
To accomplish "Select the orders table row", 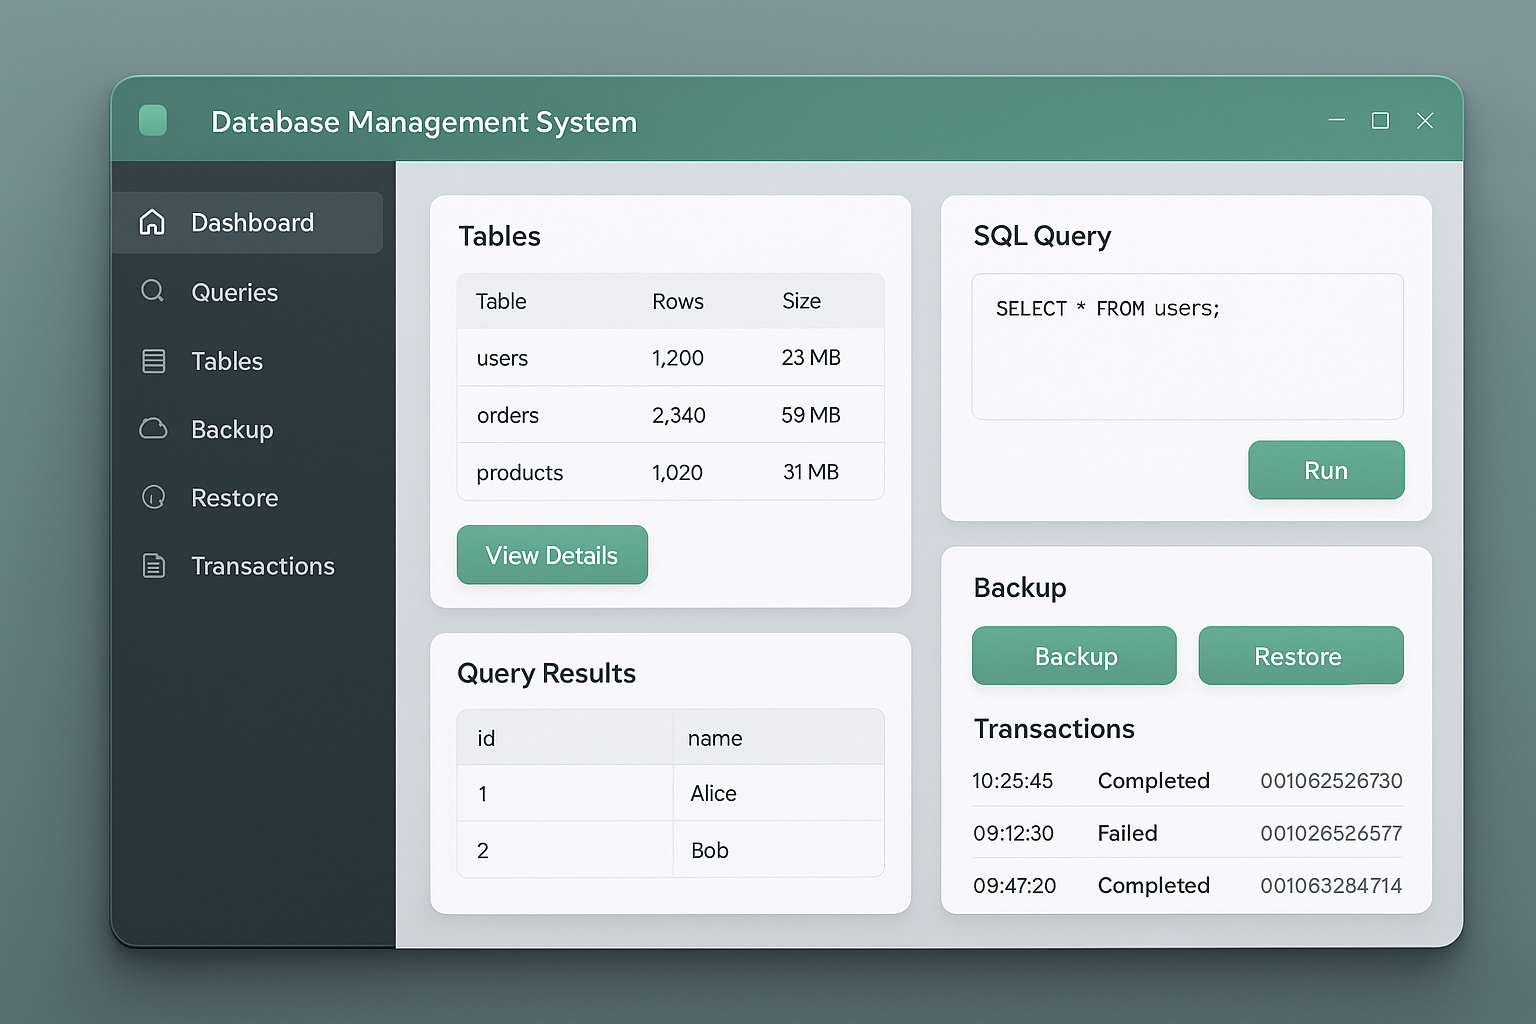I will [x=670, y=415].
